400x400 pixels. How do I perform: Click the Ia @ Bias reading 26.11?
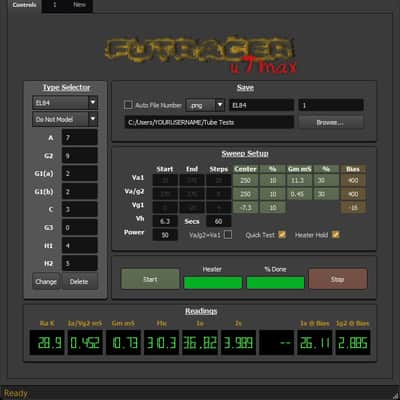(315, 342)
